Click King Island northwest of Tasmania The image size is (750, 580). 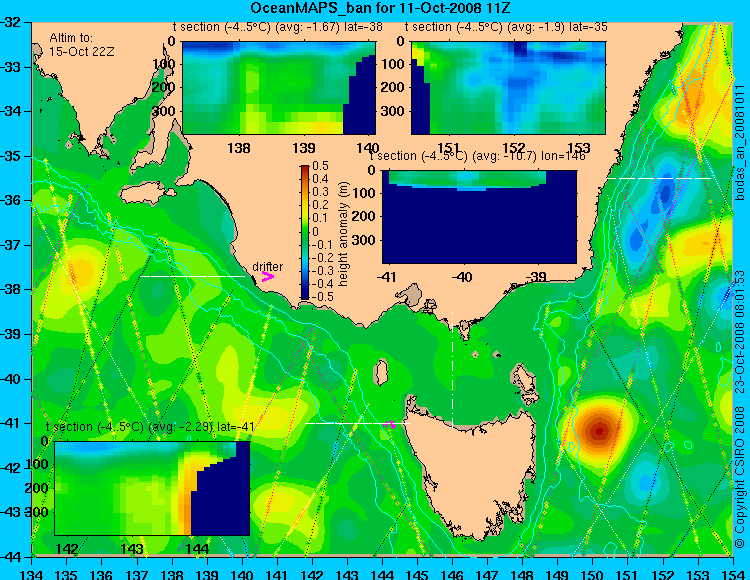coord(381,372)
